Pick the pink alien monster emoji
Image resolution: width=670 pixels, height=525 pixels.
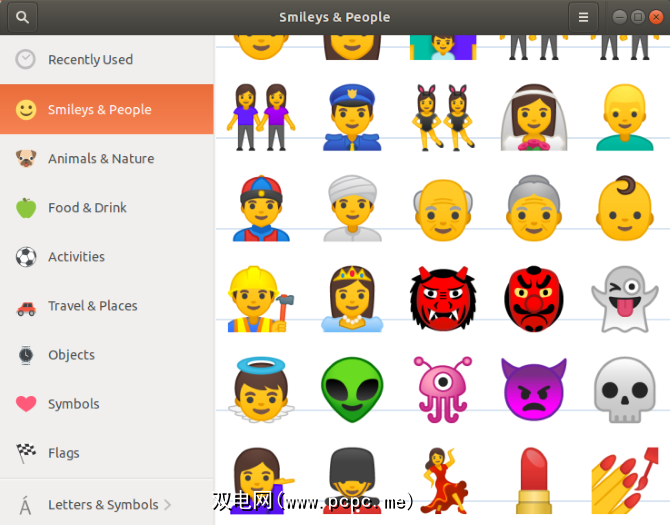[443, 390]
